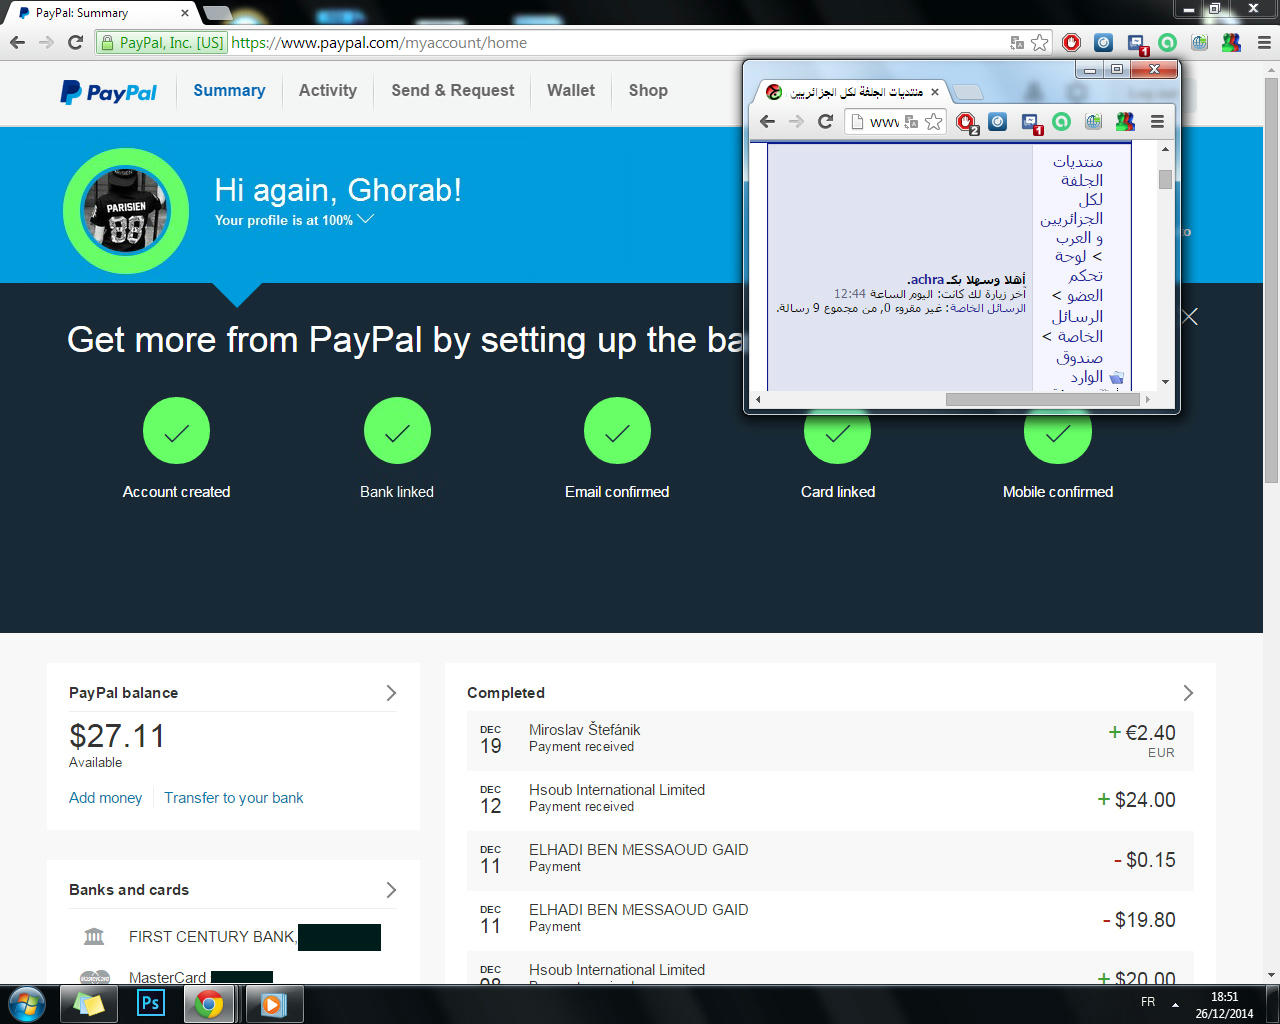The width and height of the screenshot is (1280, 1024).
Task: Open Hsoub International $24.00 payment
Action: click(830, 801)
